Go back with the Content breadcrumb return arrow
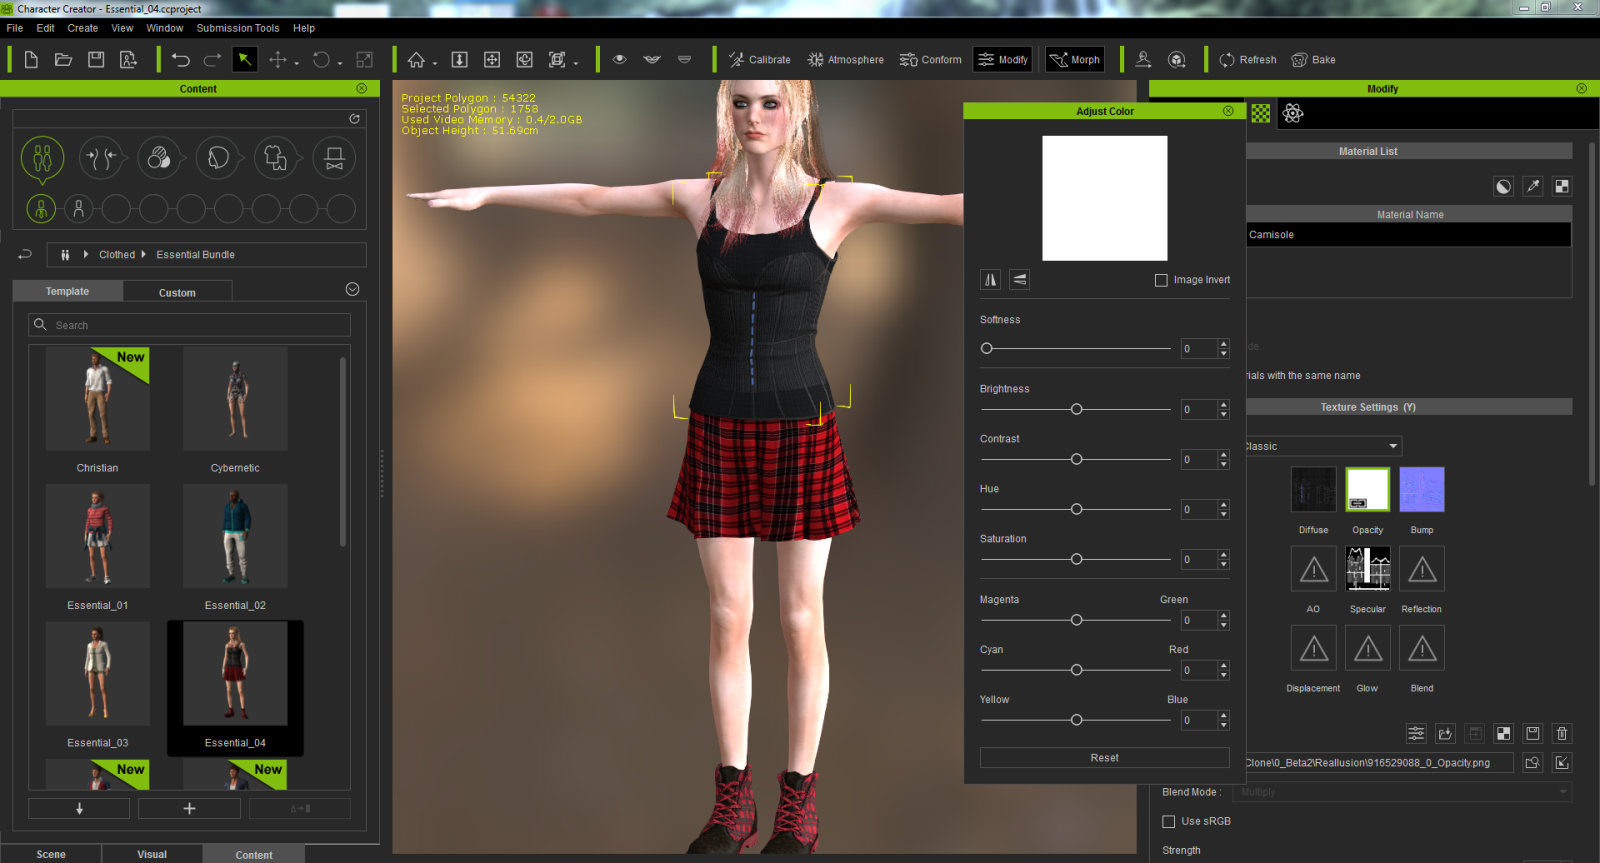Image resolution: width=1600 pixels, height=863 pixels. click(25, 254)
